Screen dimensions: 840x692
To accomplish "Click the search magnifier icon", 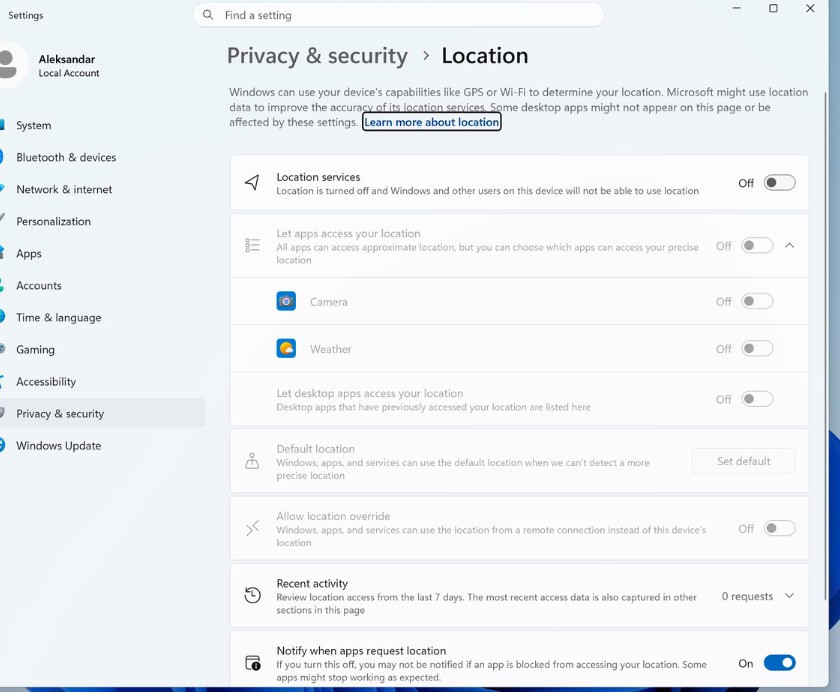I will coord(208,15).
